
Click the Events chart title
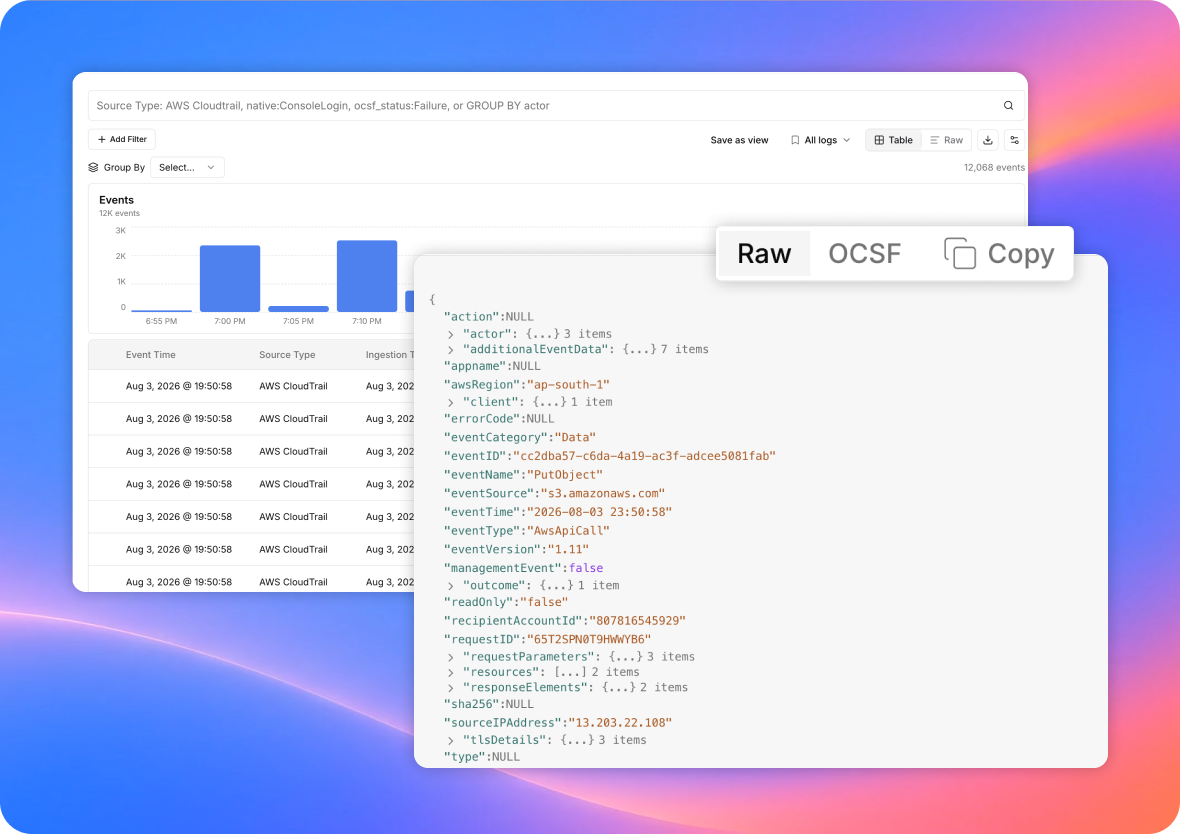pos(117,200)
